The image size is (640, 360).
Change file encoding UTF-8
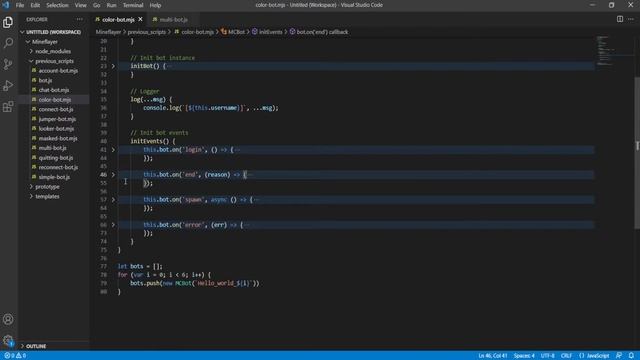click(x=547, y=356)
